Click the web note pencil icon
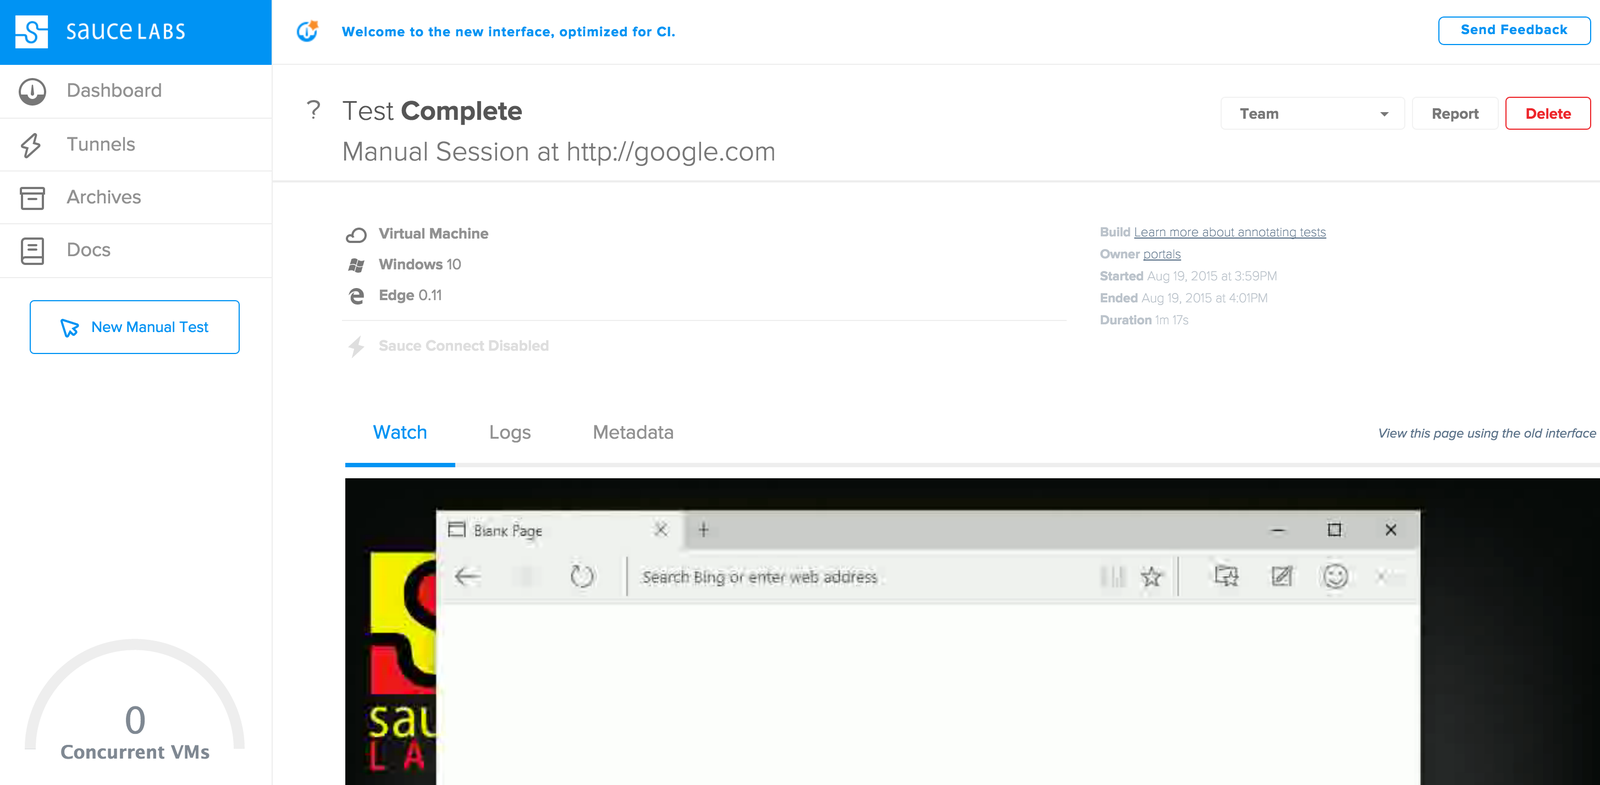This screenshot has width=1600, height=785. pyautogui.click(x=1281, y=576)
